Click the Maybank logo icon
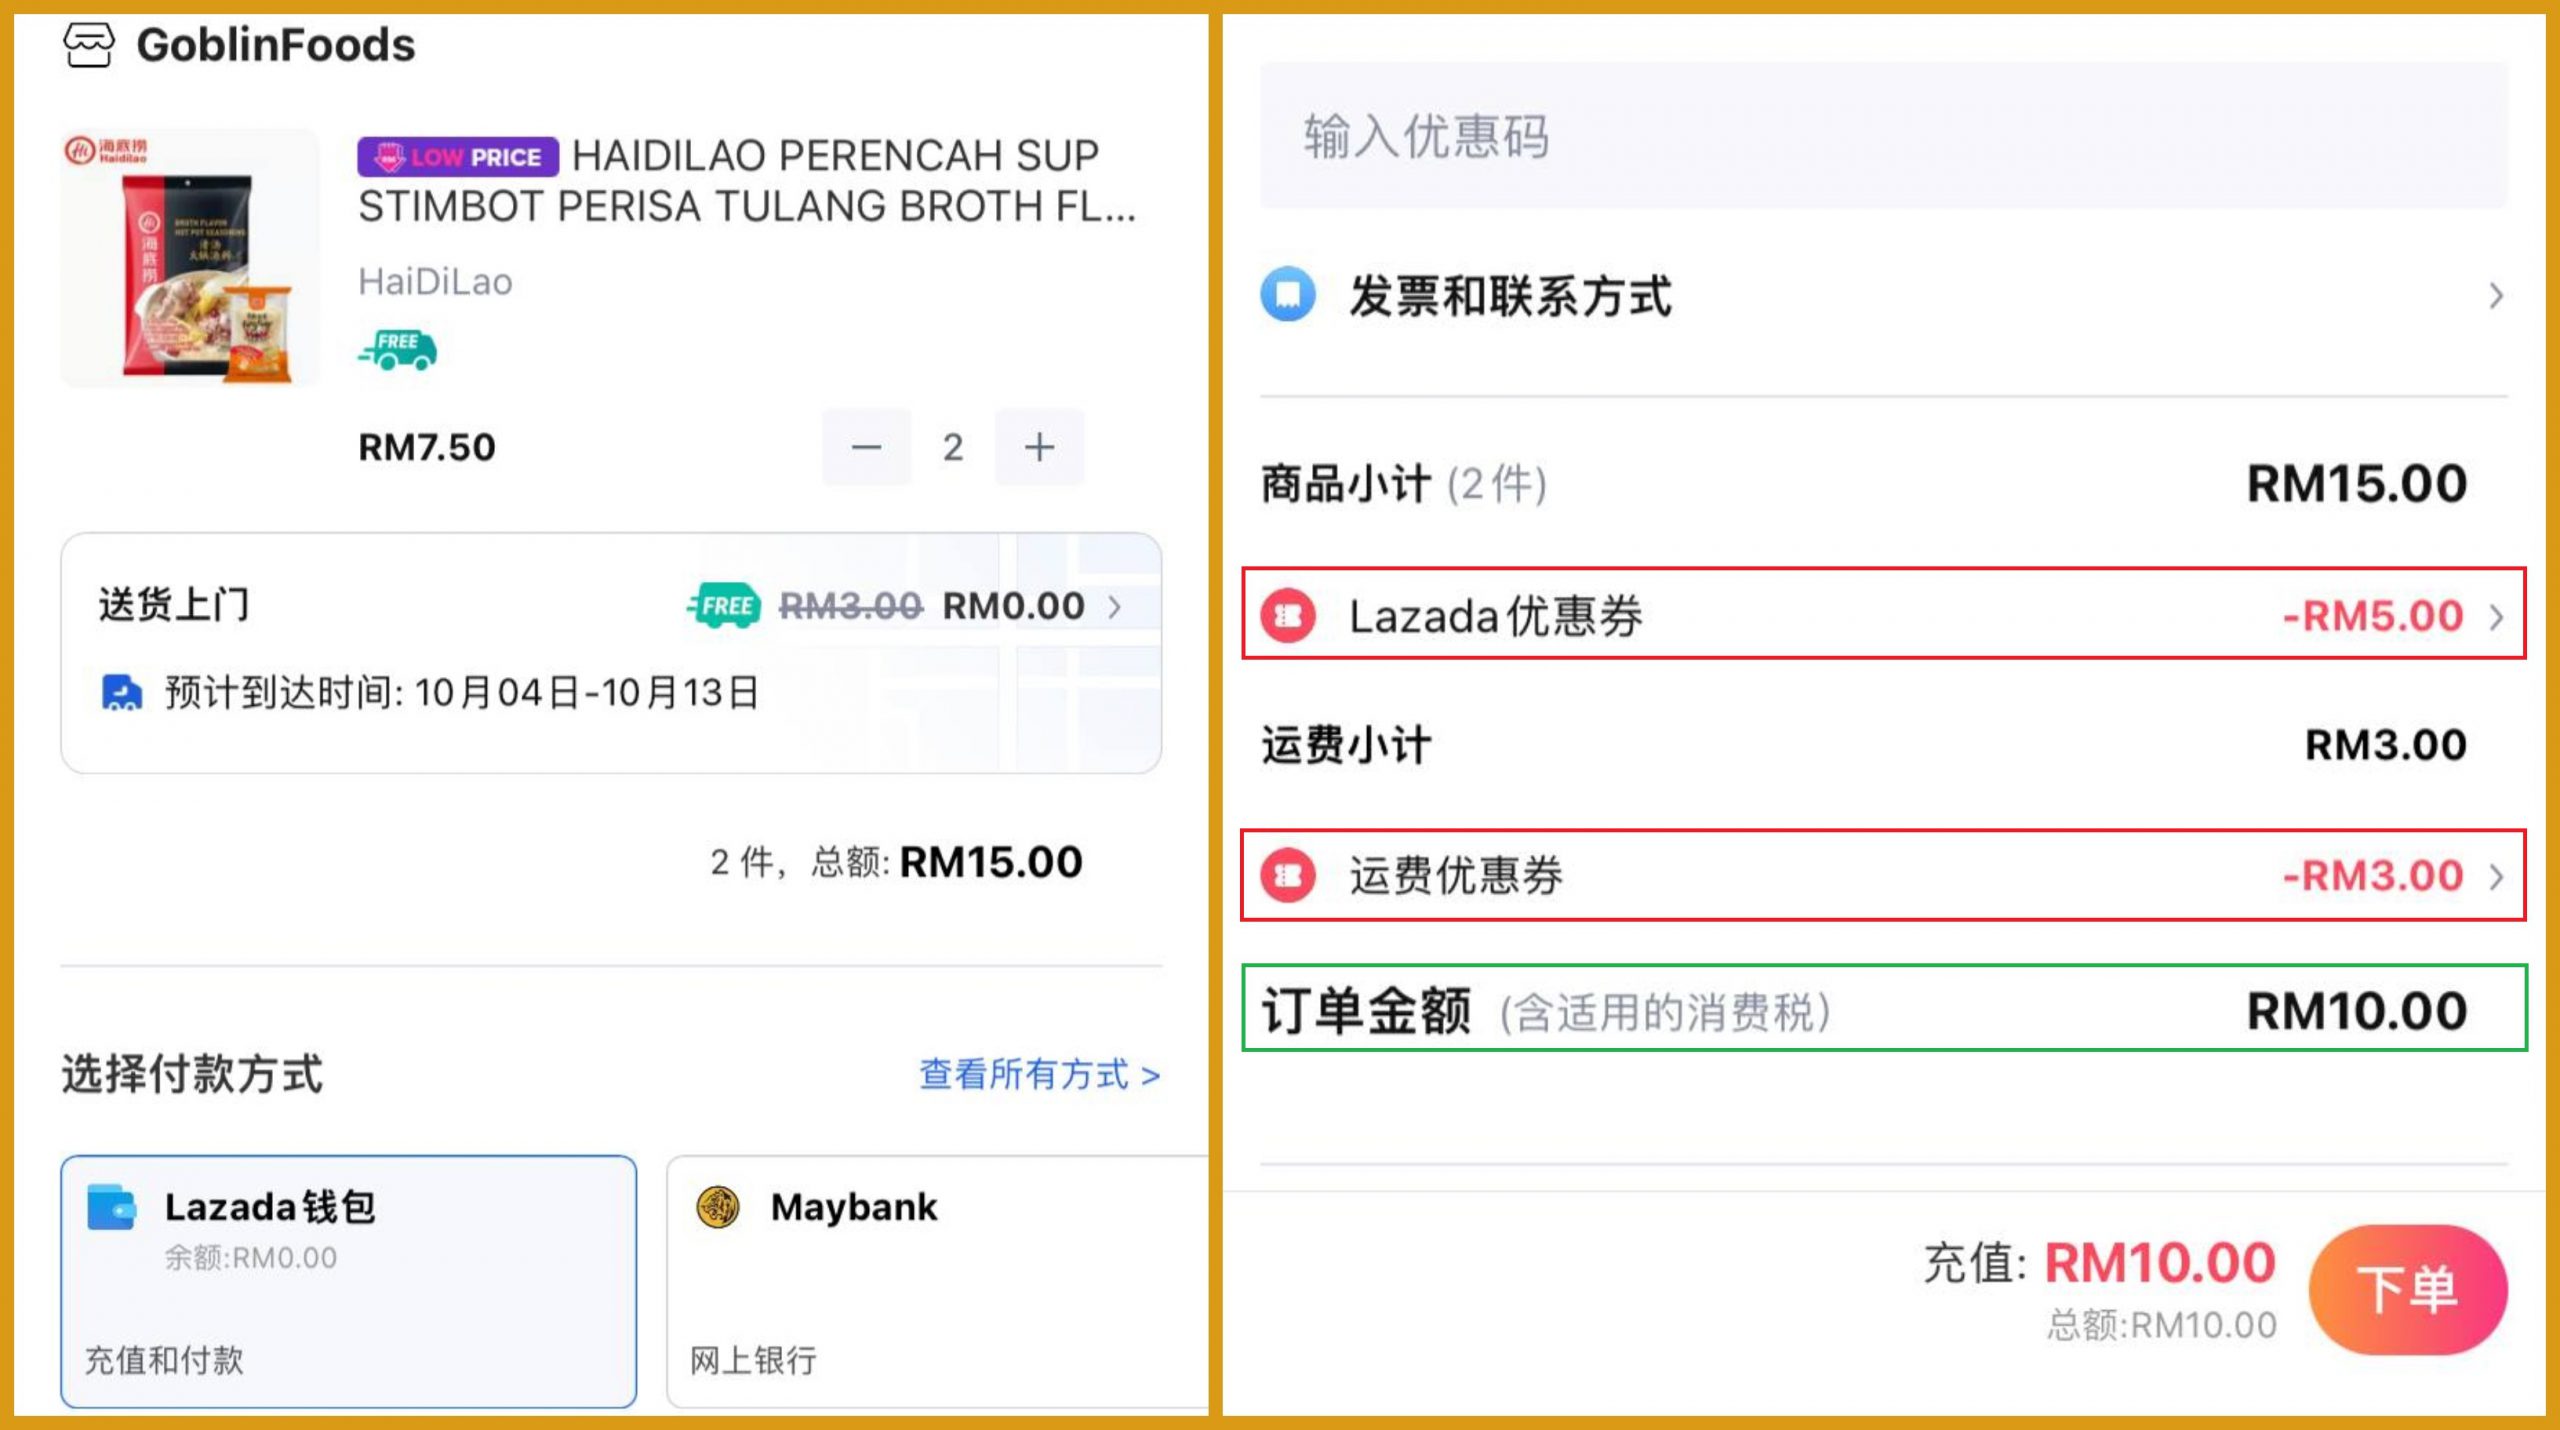The width and height of the screenshot is (2560, 1430). pos(718,1207)
